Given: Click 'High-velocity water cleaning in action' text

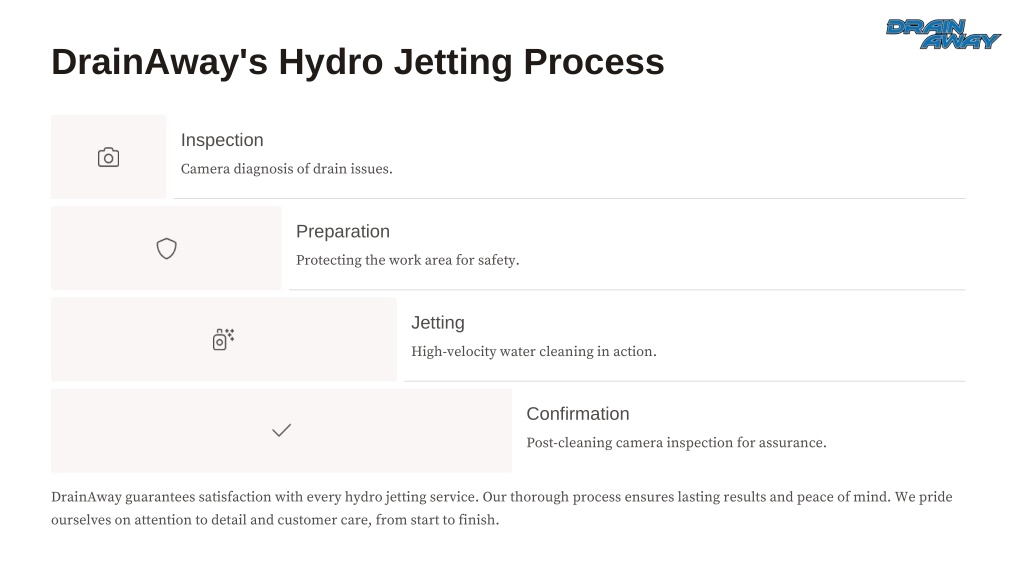Looking at the screenshot, I should coord(534,351).
